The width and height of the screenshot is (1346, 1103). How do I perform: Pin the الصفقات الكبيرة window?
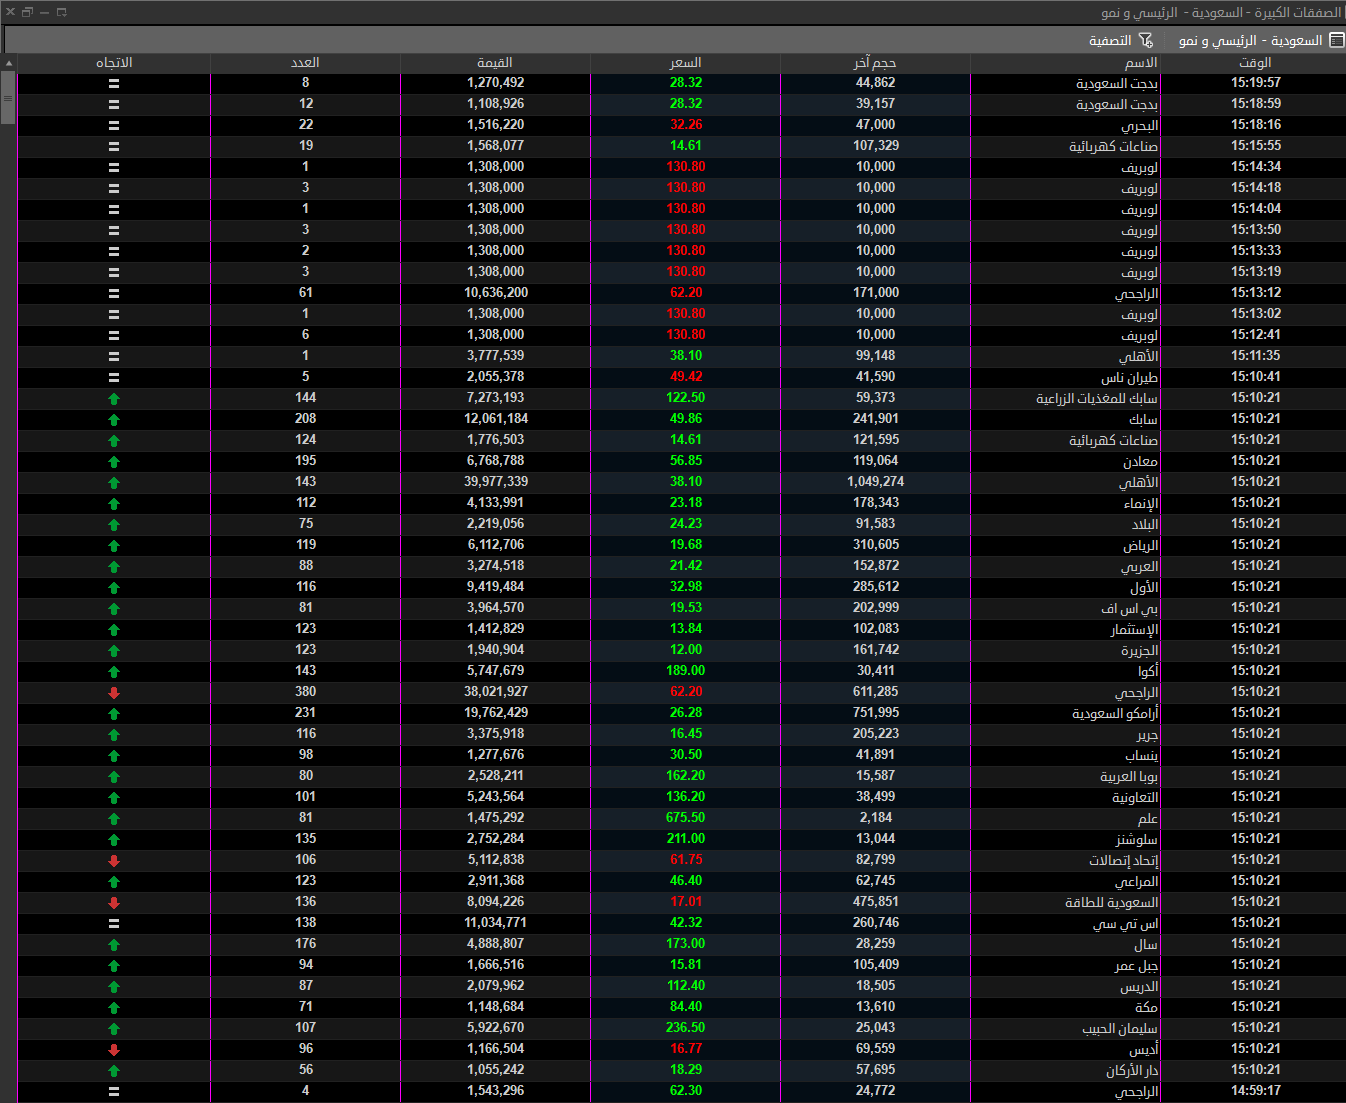[x=61, y=12]
